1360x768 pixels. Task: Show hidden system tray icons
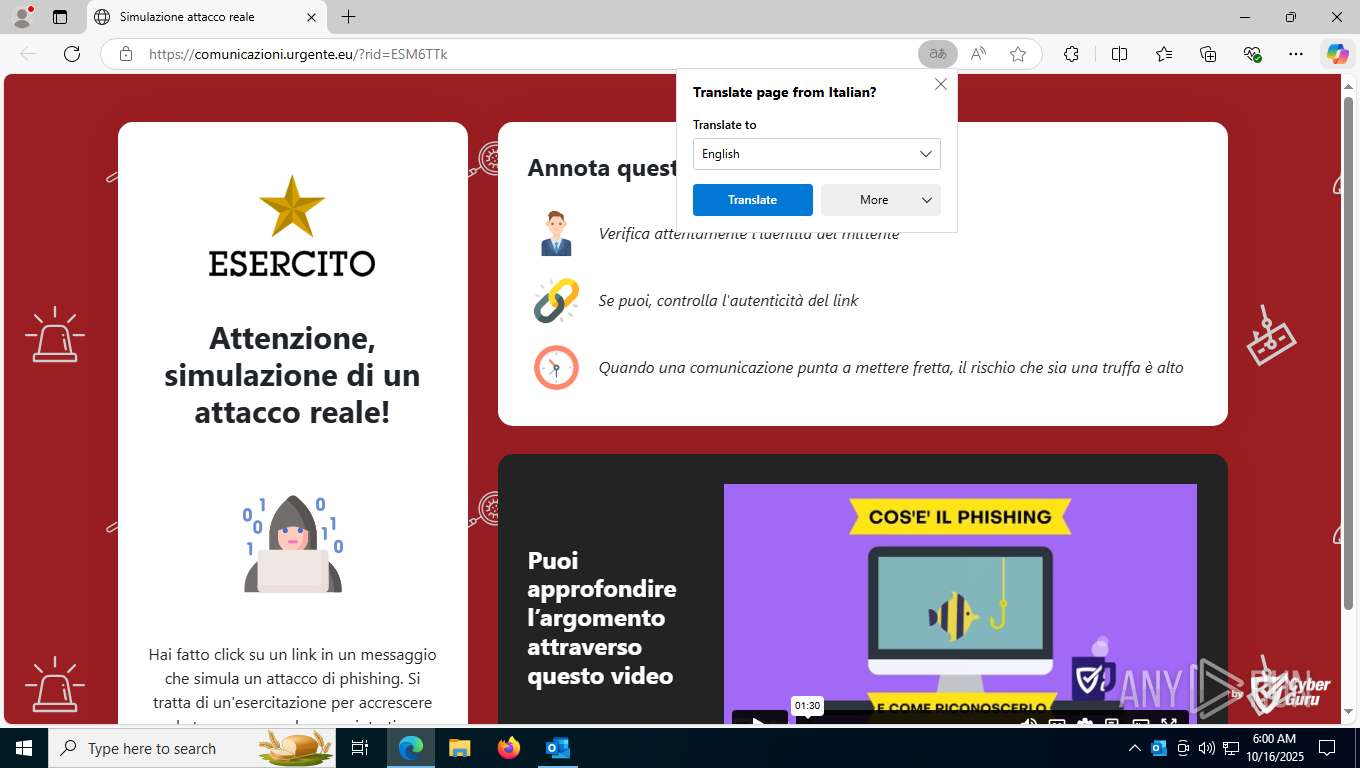pos(1135,748)
